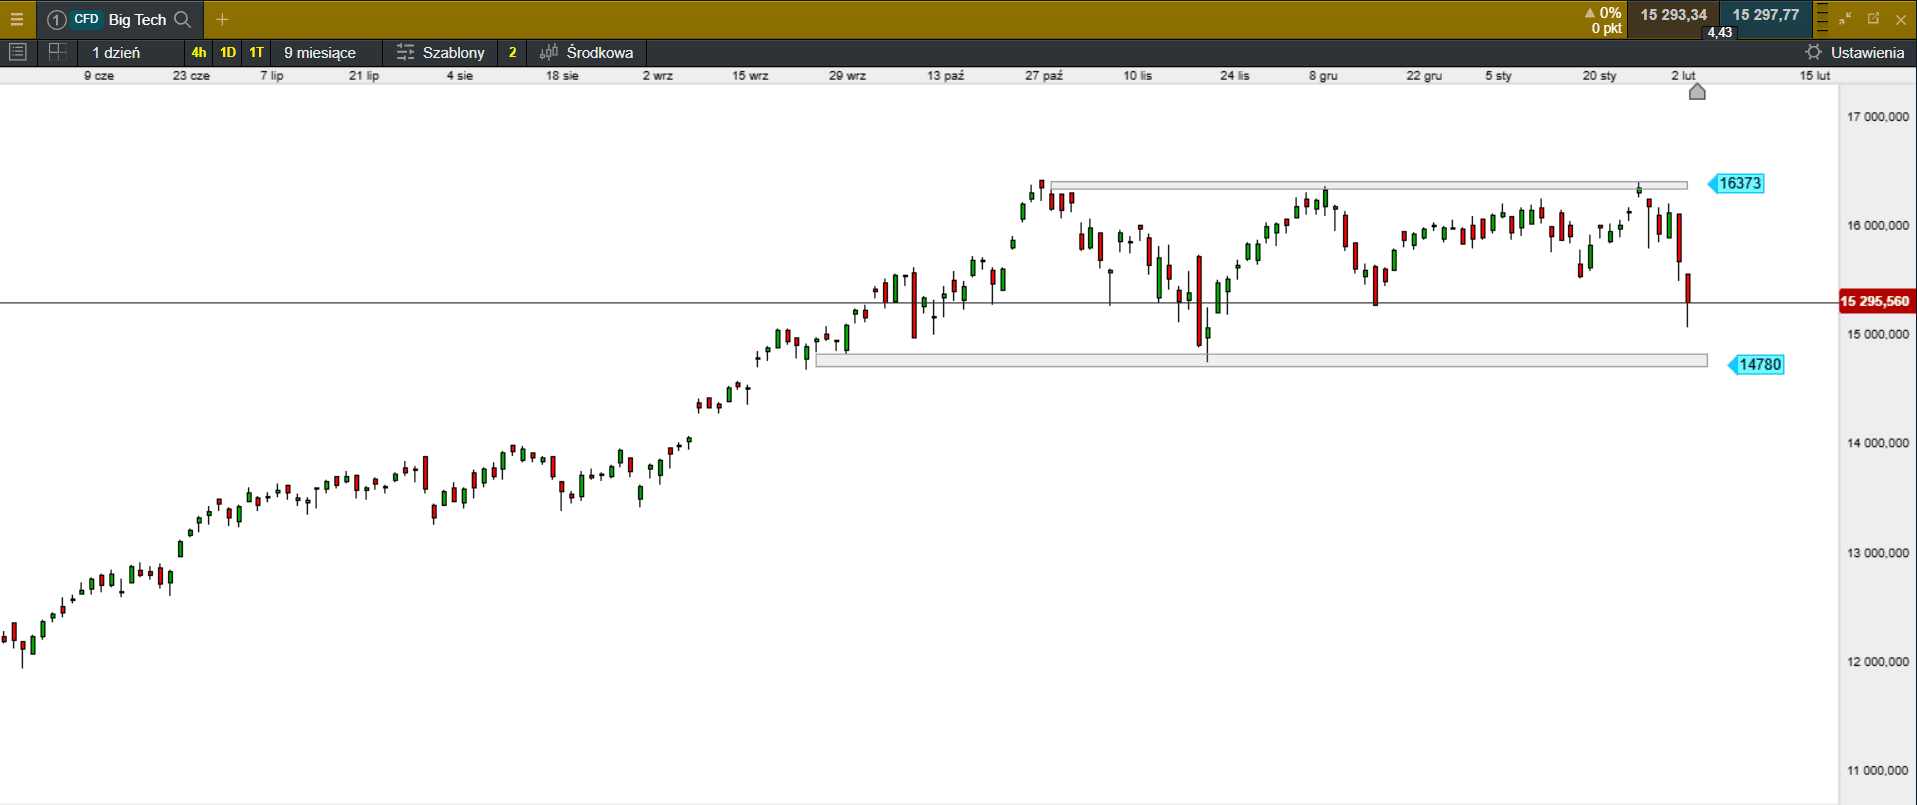
Task: Pop out chart into separate window
Action: click(x=1873, y=19)
